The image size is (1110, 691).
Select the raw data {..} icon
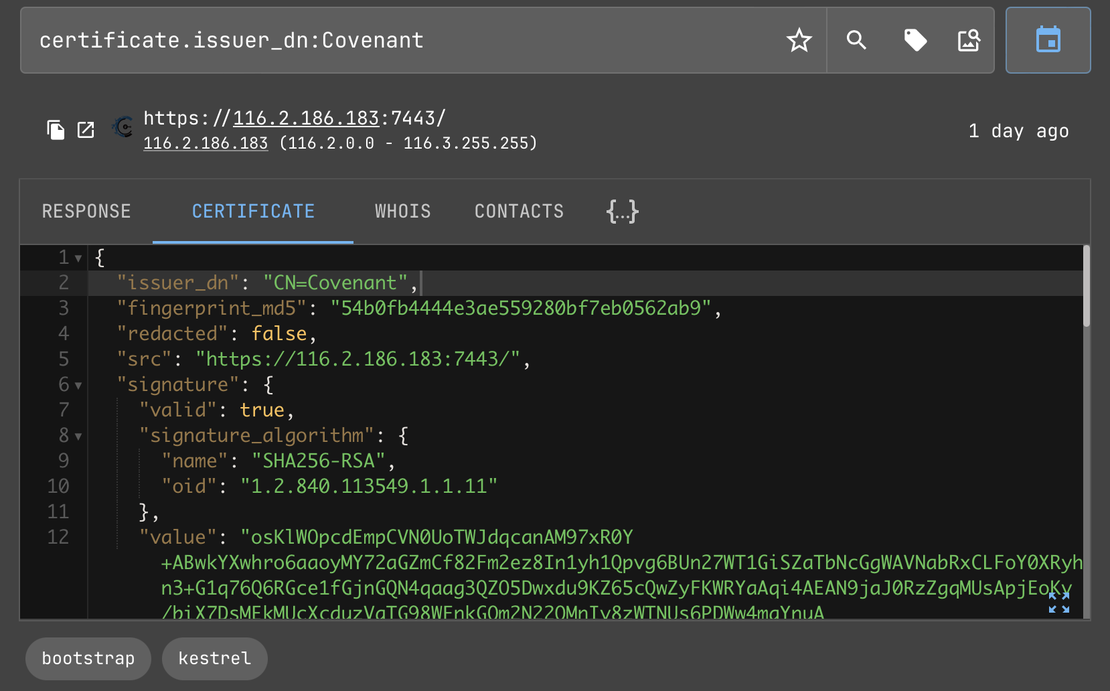click(622, 211)
